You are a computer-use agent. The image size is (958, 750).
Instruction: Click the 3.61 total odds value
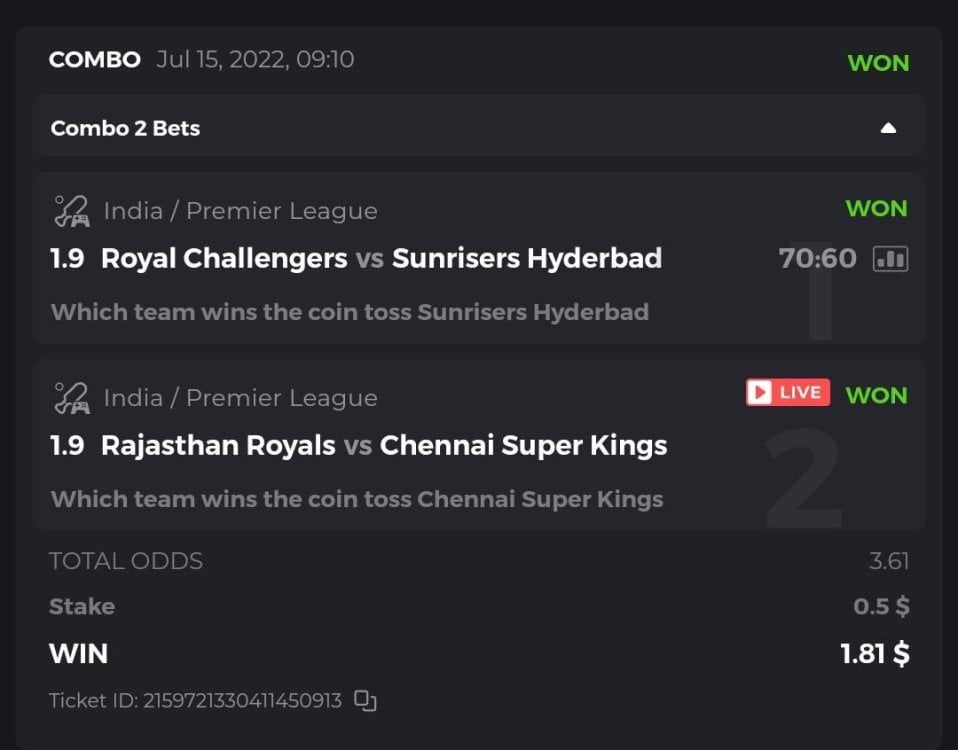coord(889,561)
